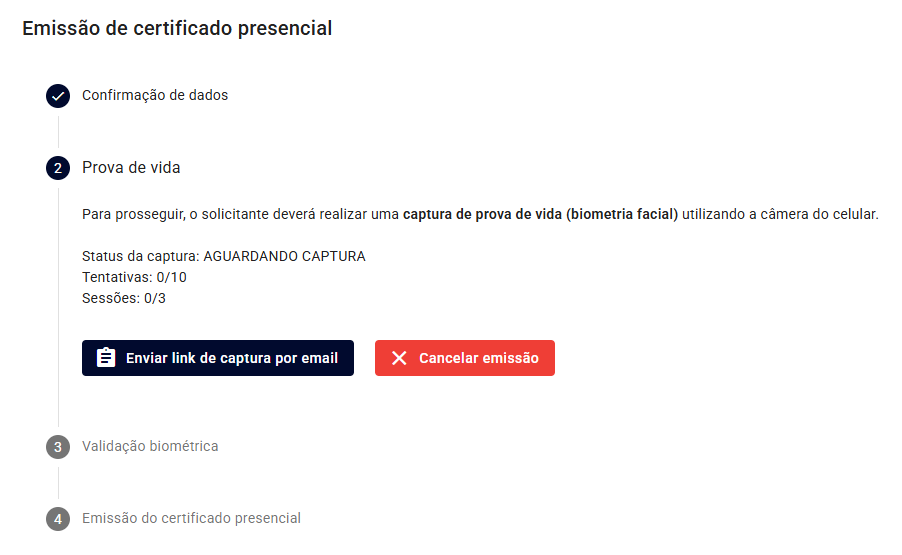Select the Prova de vida step label
The height and width of the screenshot is (555, 902).
pos(131,168)
